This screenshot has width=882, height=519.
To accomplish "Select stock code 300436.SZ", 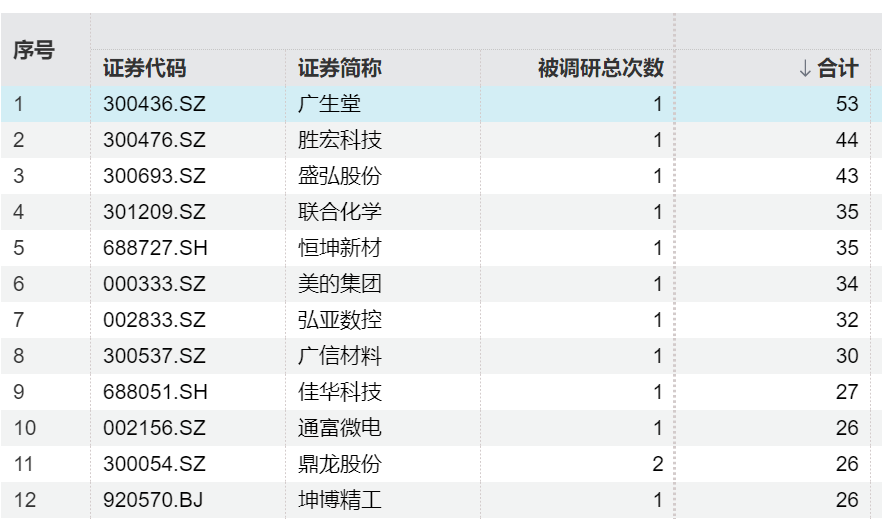I will pyautogui.click(x=154, y=104).
